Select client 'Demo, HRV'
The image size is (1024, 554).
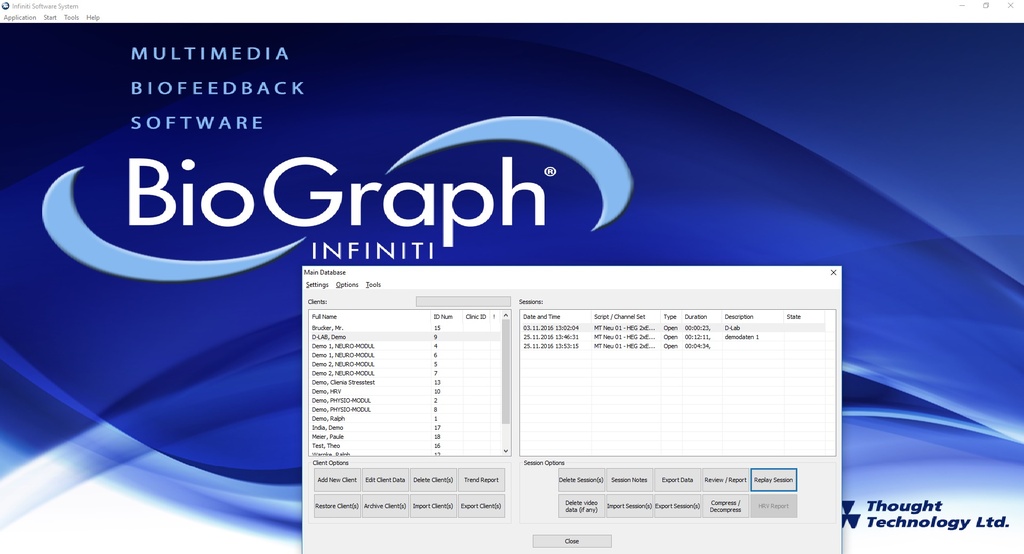(405, 392)
